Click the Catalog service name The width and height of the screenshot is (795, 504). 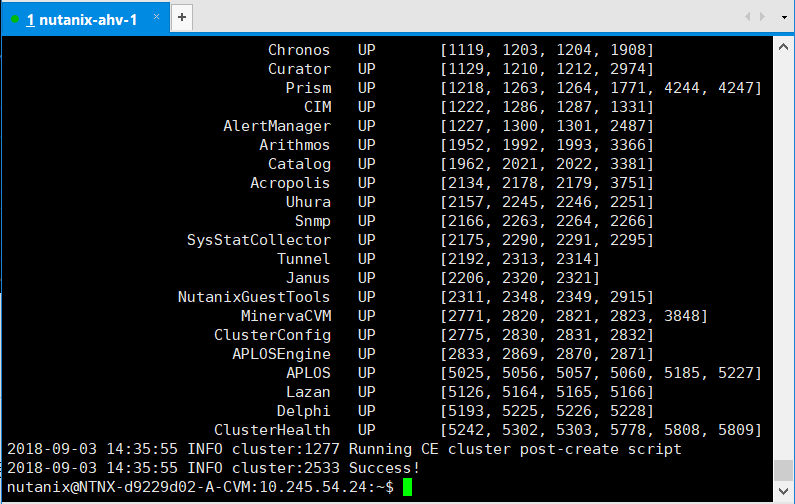pyautogui.click(x=299, y=164)
